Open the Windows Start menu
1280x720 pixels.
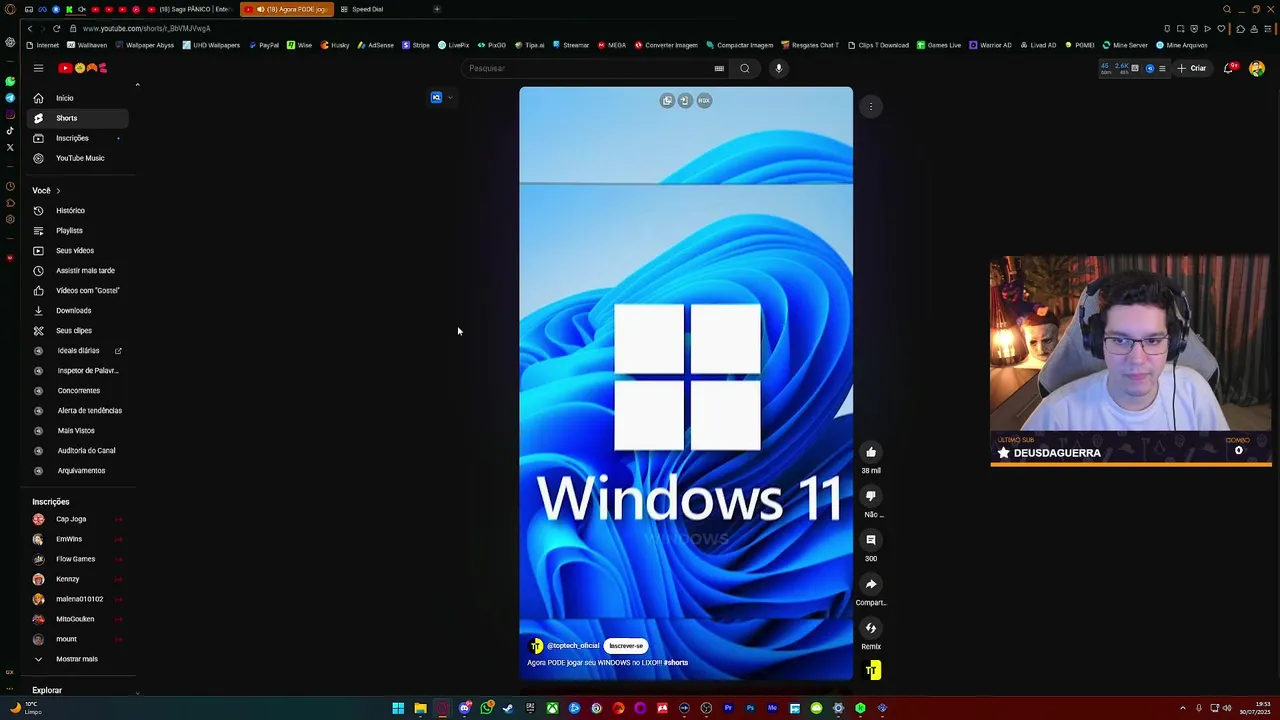(398, 708)
